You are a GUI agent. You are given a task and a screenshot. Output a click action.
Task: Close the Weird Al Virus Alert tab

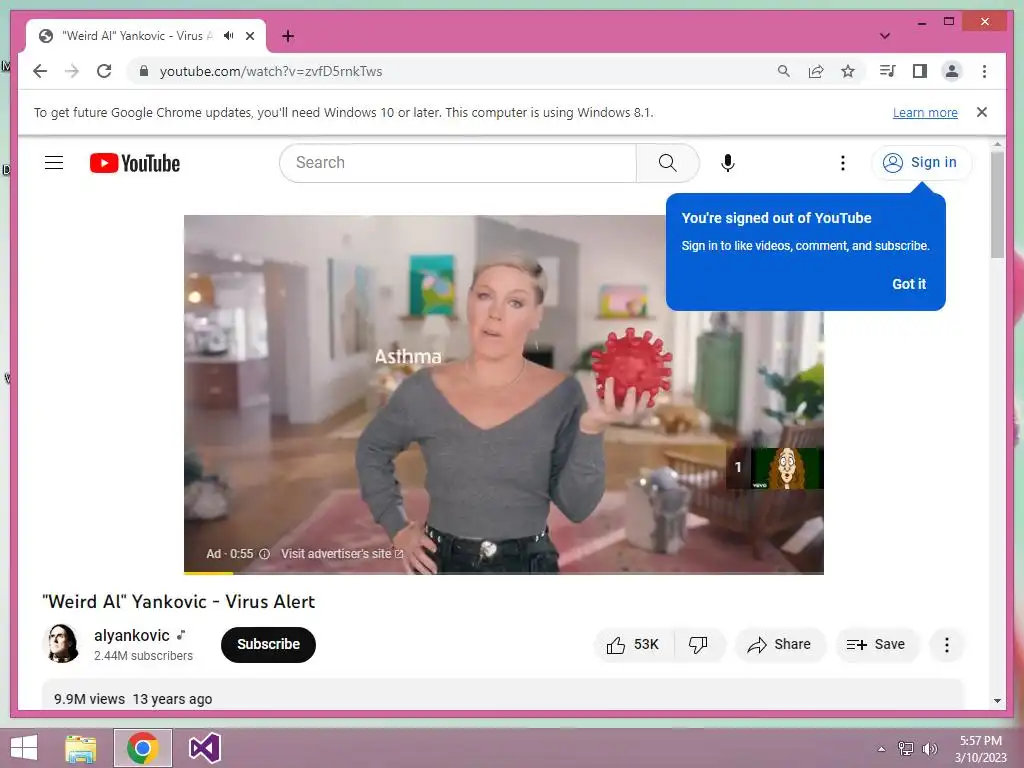pos(249,36)
